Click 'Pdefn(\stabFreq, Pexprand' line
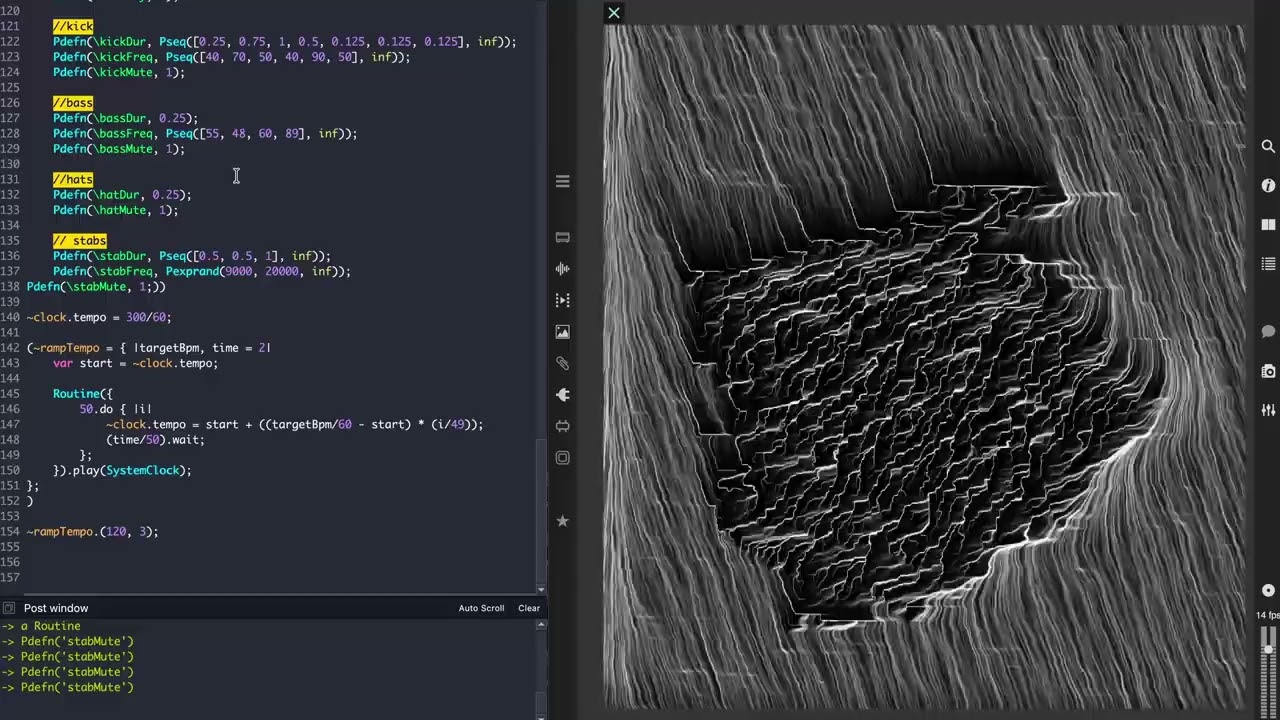Viewport: 1280px width, 720px height. click(x=202, y=271)
